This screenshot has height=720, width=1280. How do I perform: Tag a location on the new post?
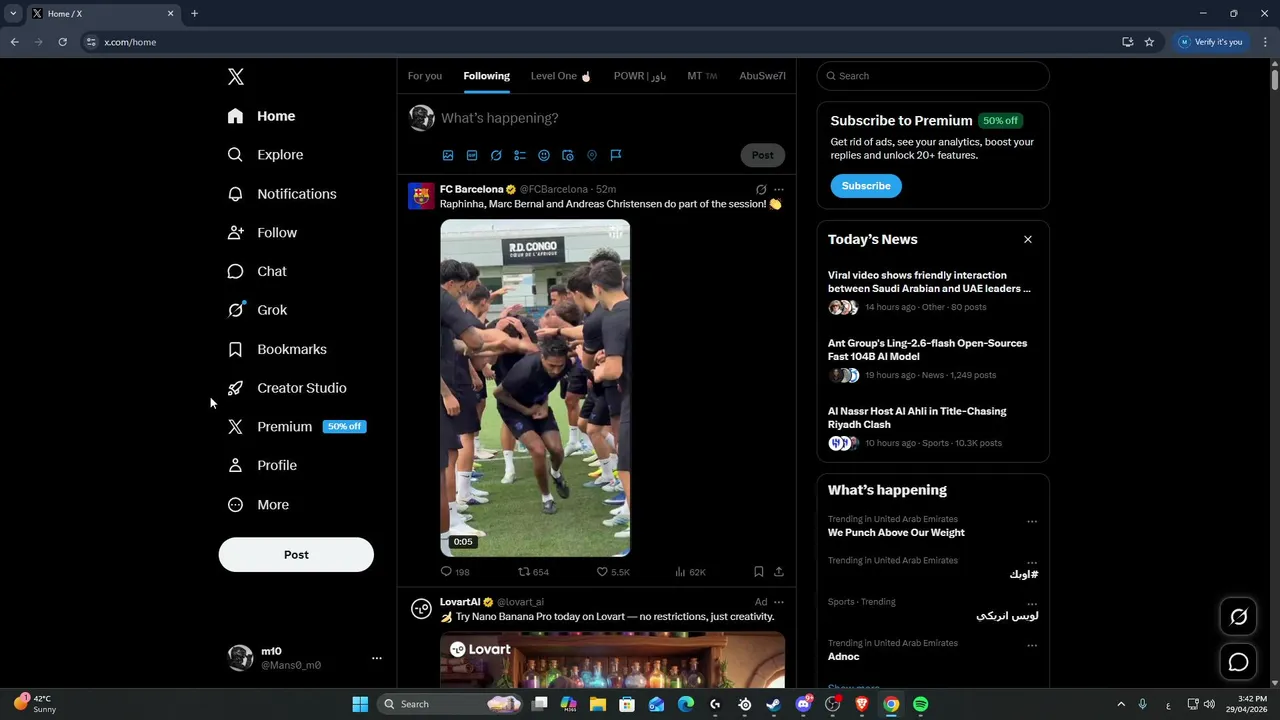click(592, 155)
